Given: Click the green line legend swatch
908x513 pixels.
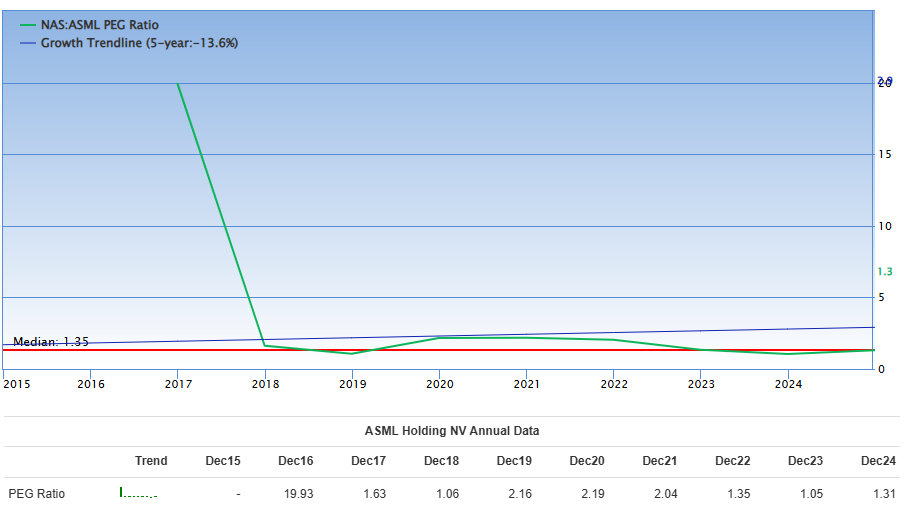Looking at the screenshot, I should pos(28,25).
